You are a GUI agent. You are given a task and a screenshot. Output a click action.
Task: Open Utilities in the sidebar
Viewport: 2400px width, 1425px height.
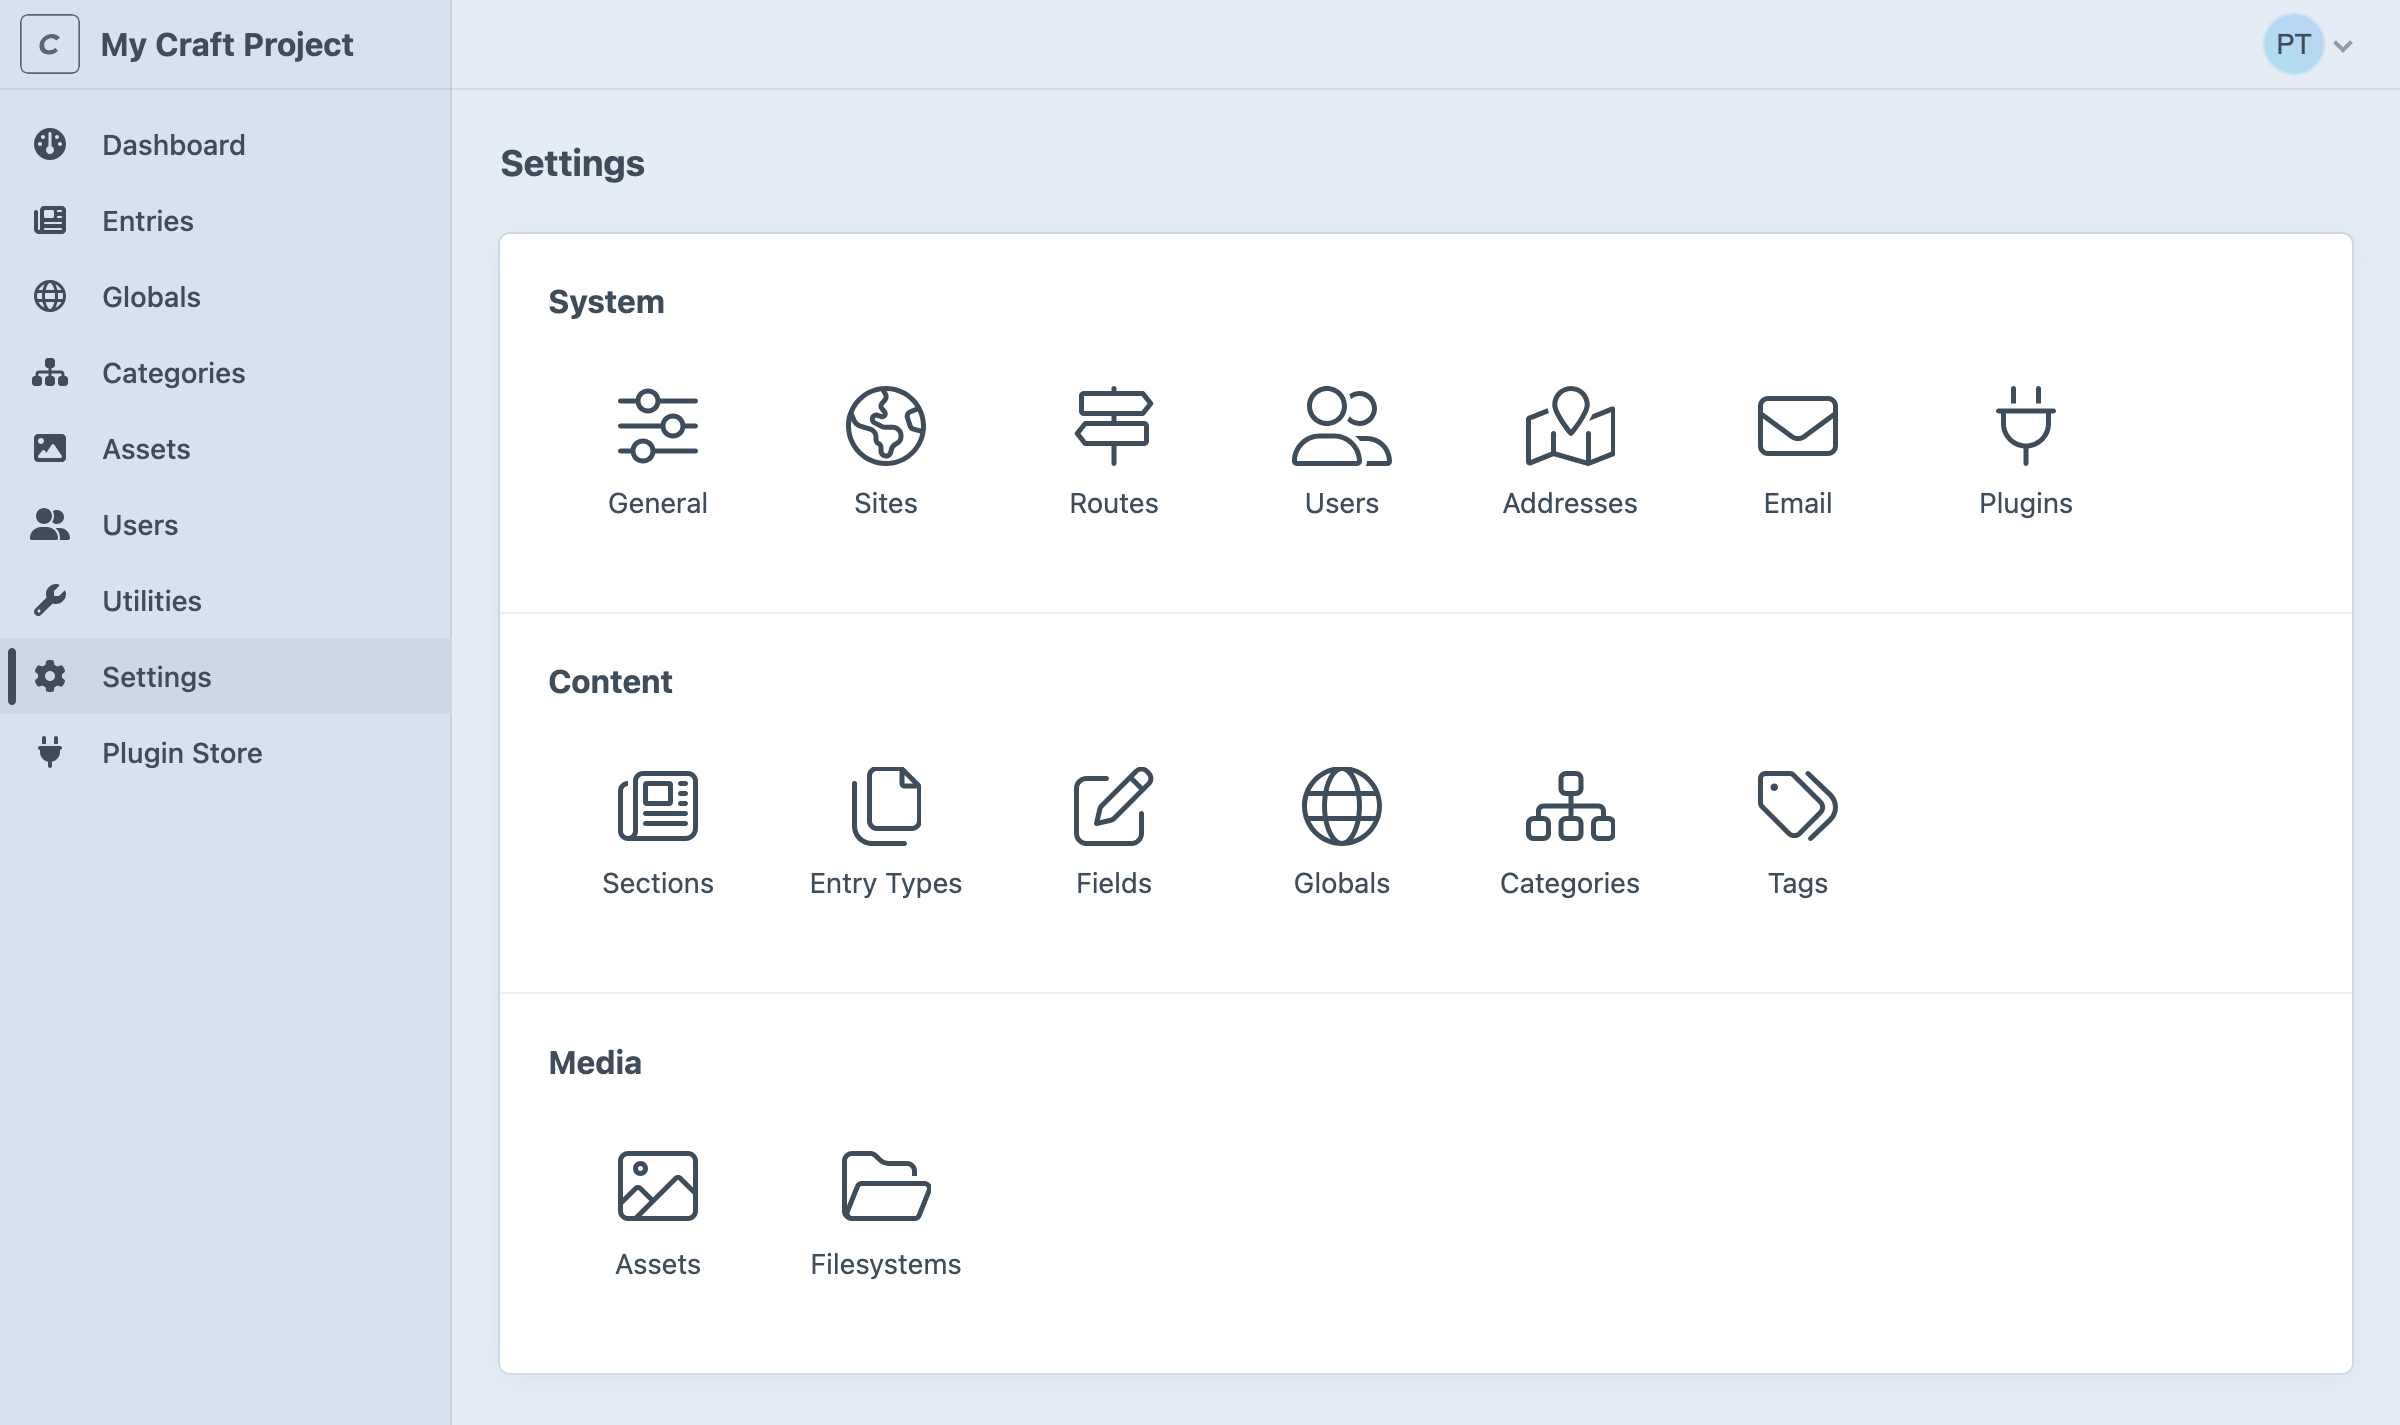225,601
